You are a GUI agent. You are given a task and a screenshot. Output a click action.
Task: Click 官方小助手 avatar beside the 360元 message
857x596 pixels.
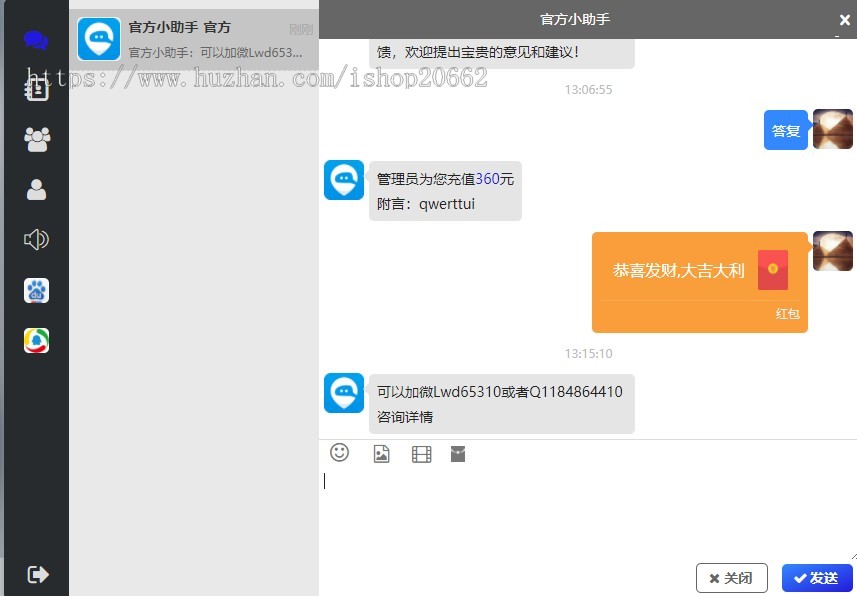343,180
